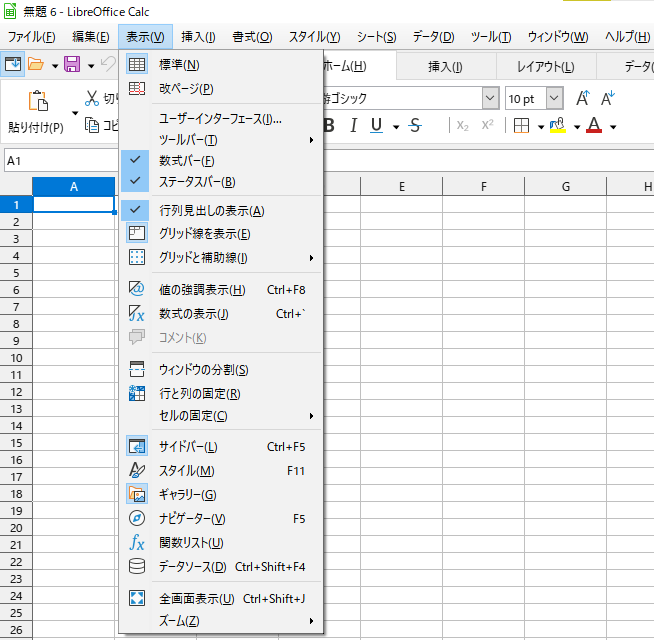Open the font color dropdown arrow
Image resolution: width=654 pixels, height=640 pixels.
[613, 126]
